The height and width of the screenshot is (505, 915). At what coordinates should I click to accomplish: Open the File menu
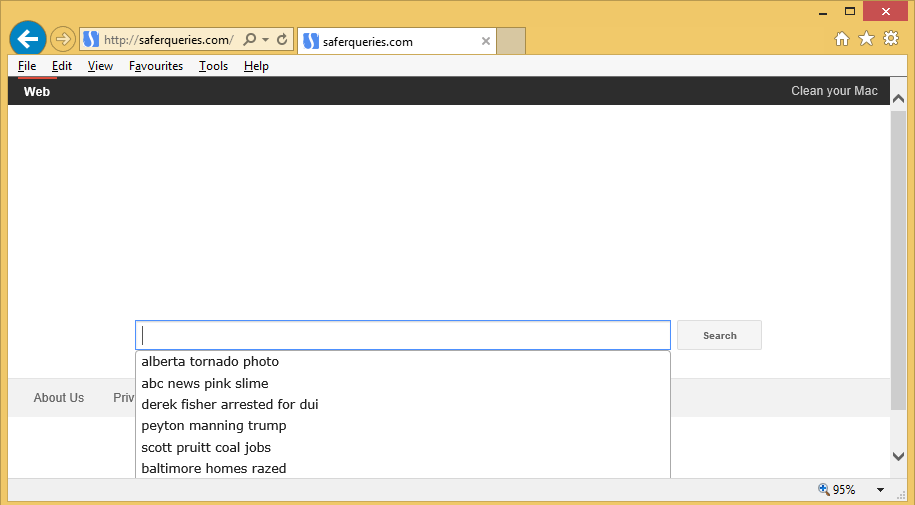pos(27,66)
